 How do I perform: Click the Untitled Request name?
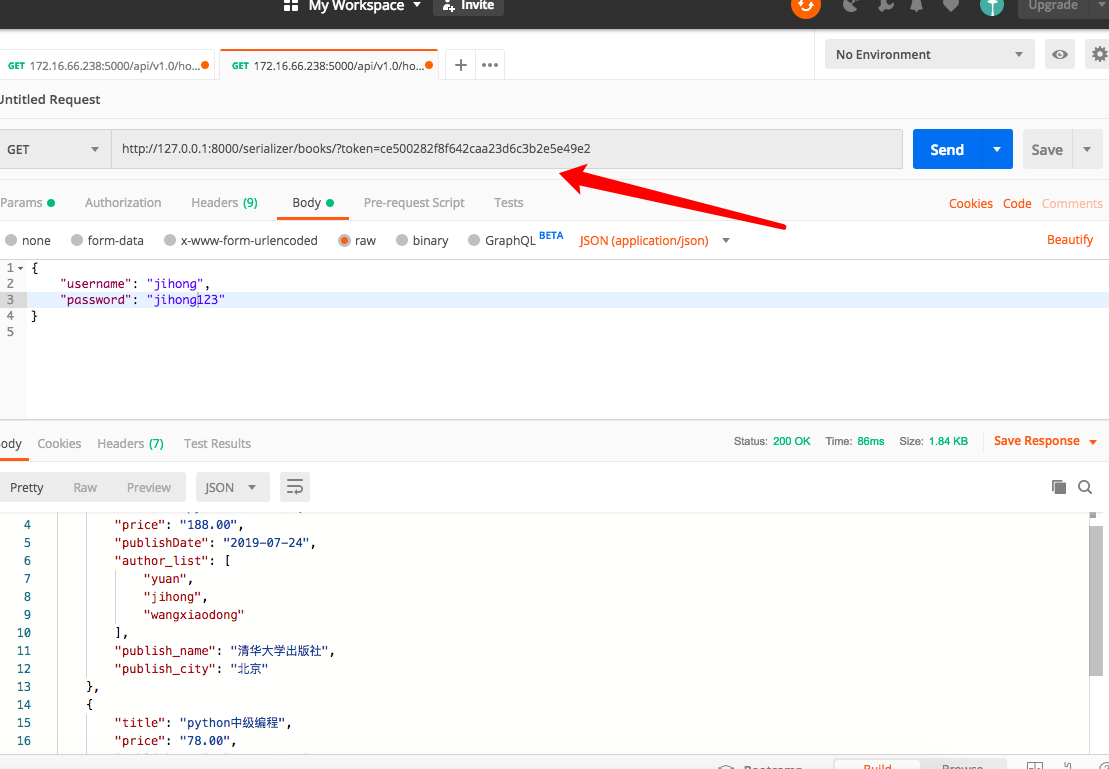pyautogui.click(x=50, y=100)
